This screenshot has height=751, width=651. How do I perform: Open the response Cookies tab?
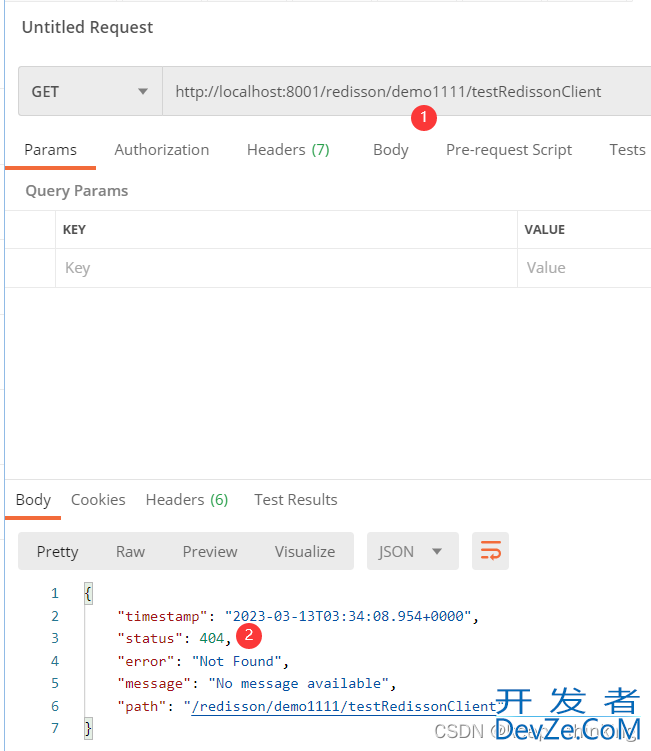98,500
